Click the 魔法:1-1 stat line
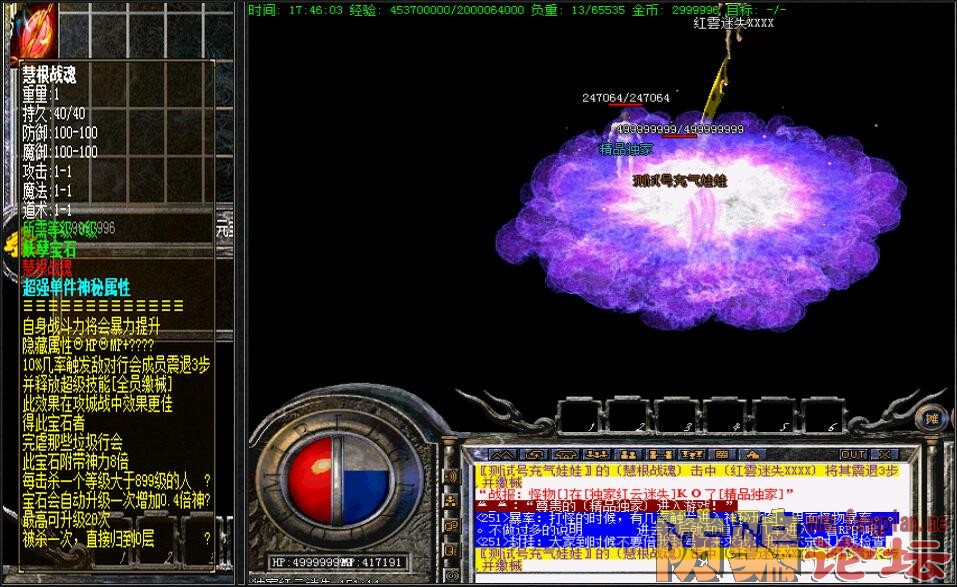This screenshot has width=957, height=587. 47,191
